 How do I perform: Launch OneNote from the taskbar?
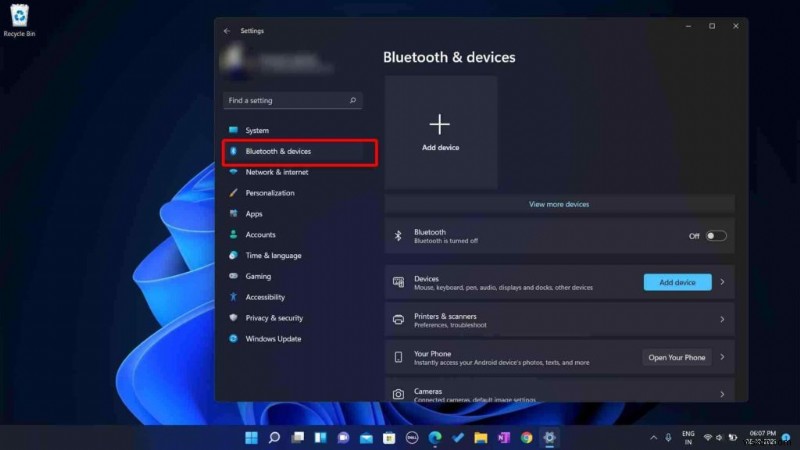pos(504,437)
